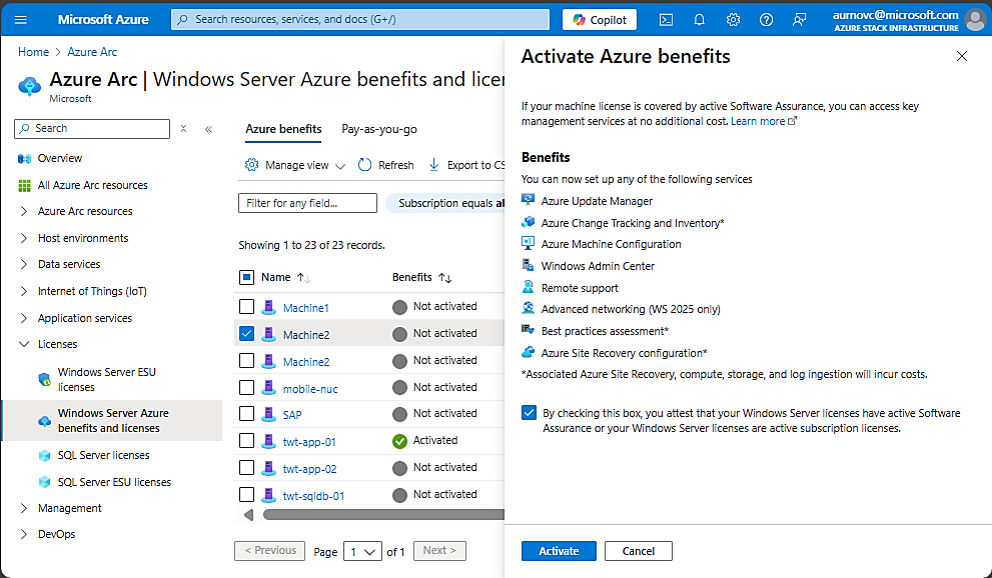Check the SAP row checkbox

pyautogui.click(x=247, y=414)
